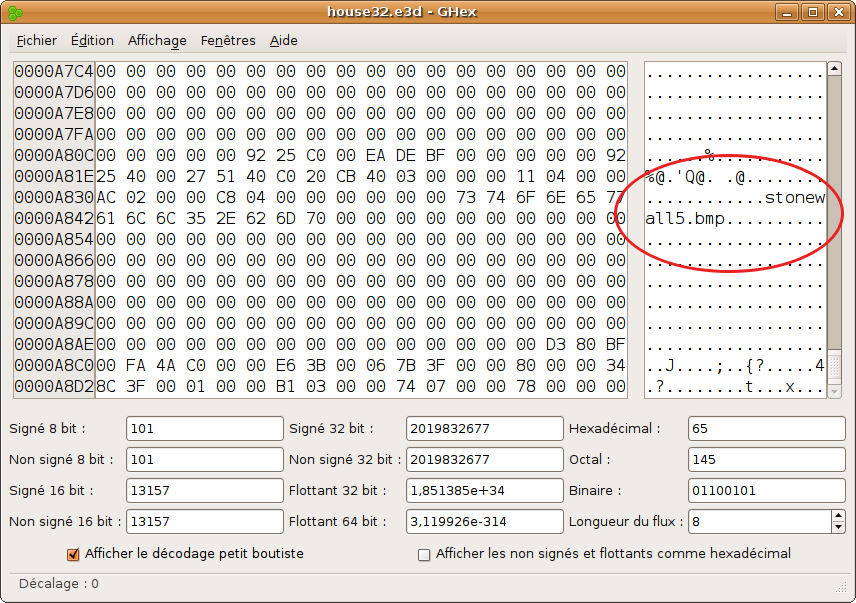
Task: Click the window resize grip in status bar
Action: [x=841, y=587]
